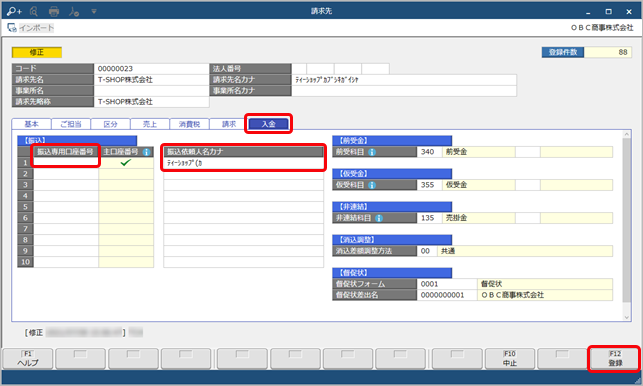
Task: Click OBC商事株式会社 in 督促状差出名 row
Action: click(x=513, y=295)
